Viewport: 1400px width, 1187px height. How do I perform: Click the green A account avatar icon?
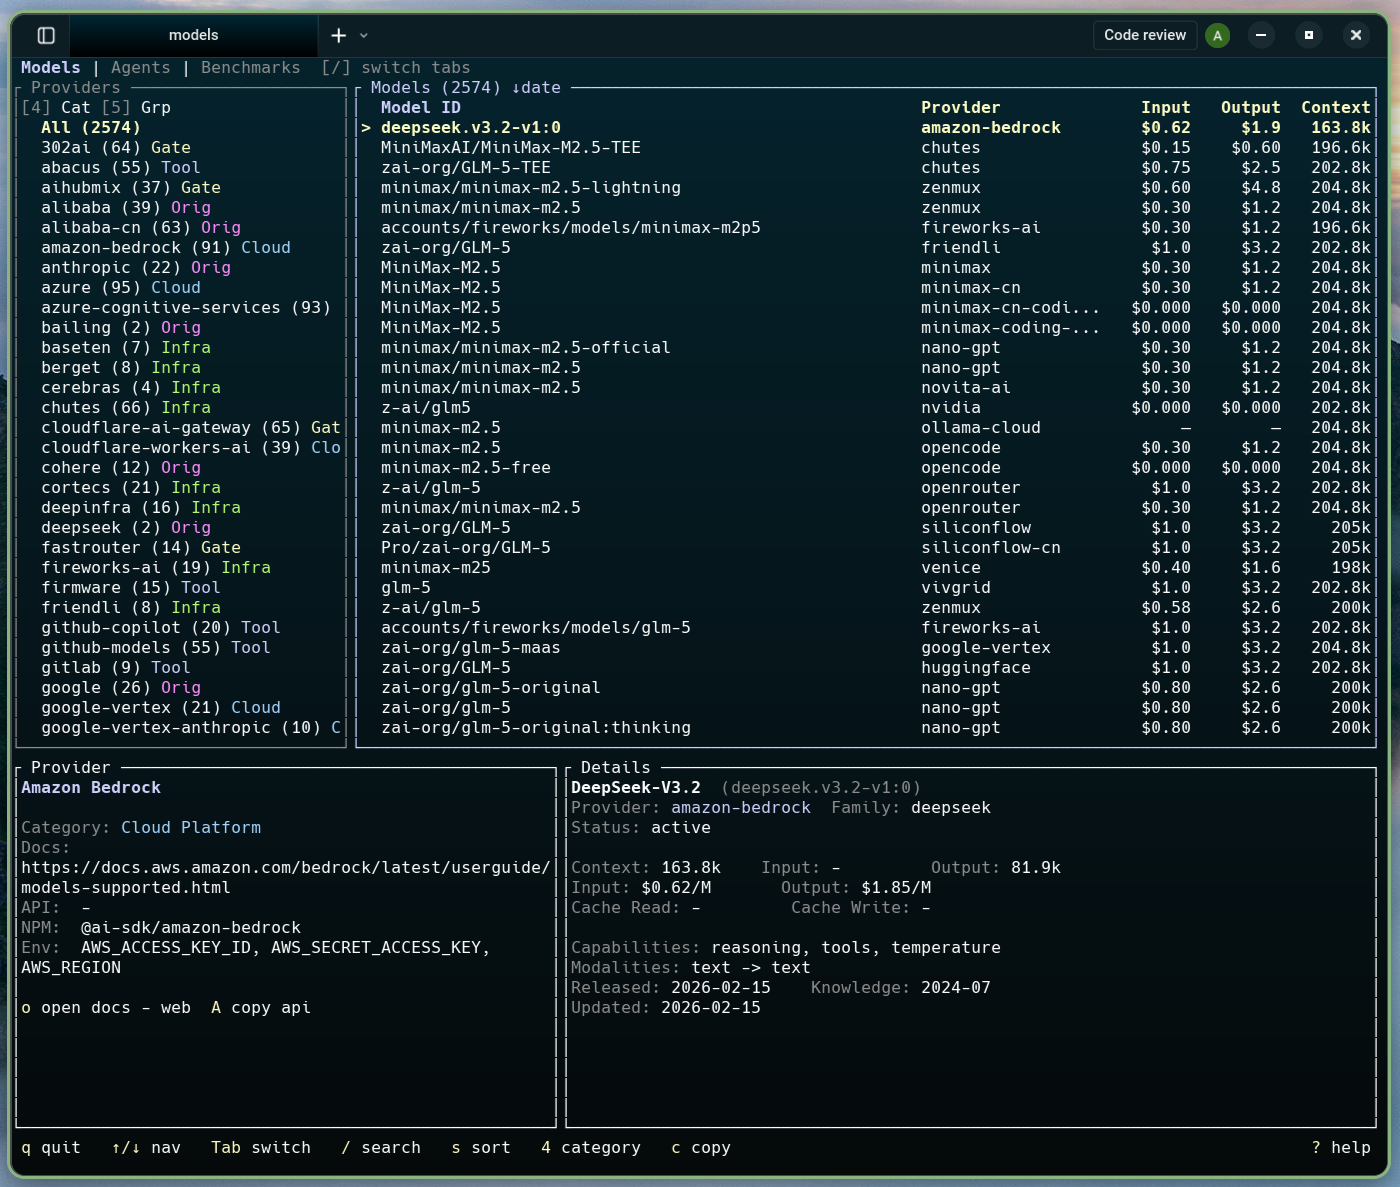coord(1217,34)
